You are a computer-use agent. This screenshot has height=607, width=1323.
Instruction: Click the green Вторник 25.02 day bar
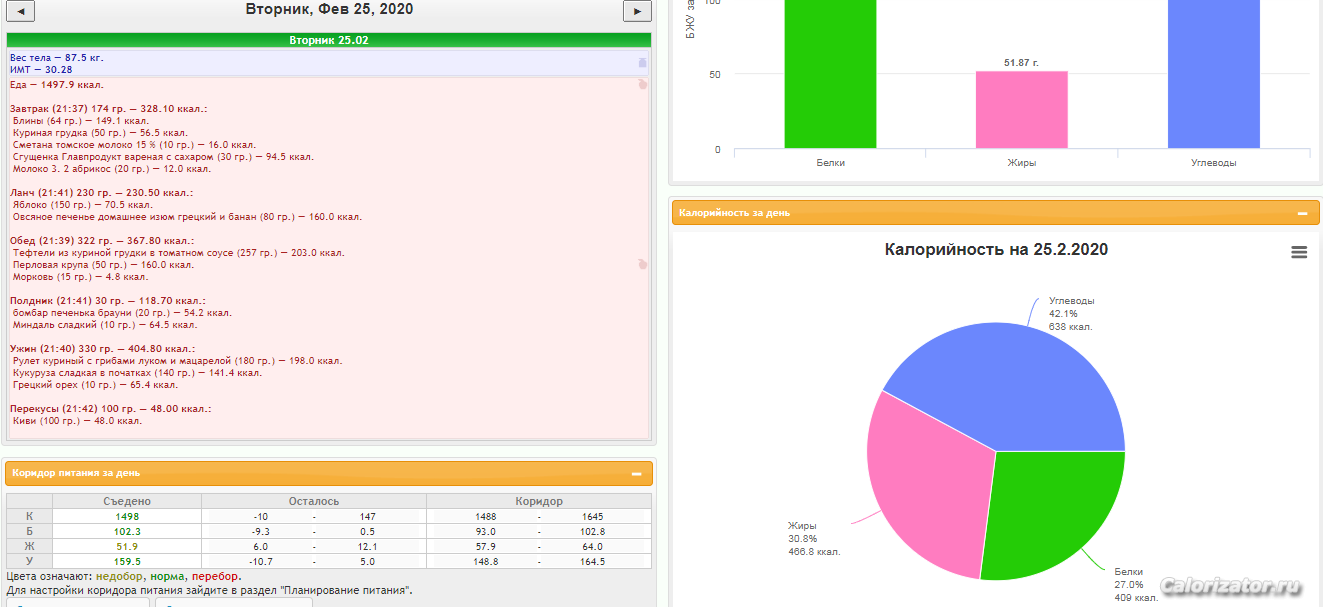pos(329,40)
